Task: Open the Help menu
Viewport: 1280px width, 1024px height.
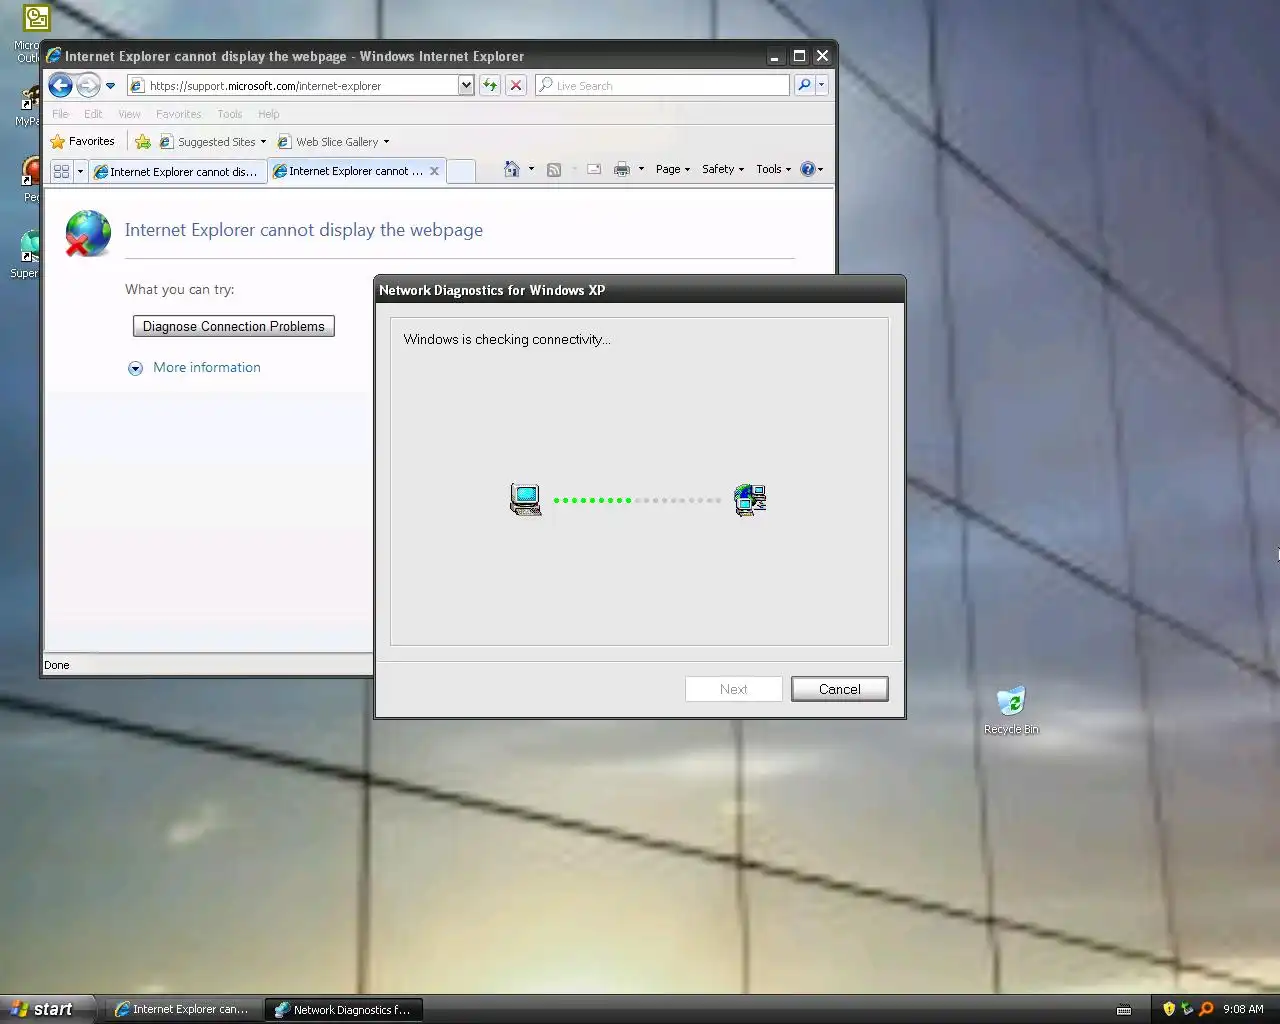Action: point(269,114)
